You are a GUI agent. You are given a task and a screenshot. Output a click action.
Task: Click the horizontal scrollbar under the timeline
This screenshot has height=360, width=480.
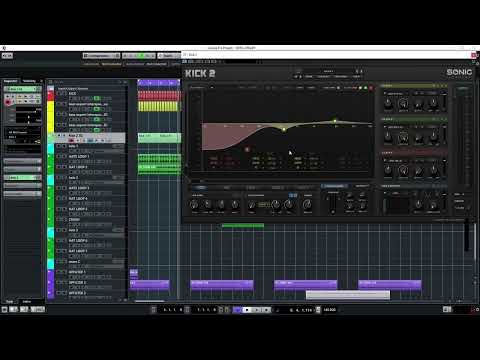[x=150, y=301]
